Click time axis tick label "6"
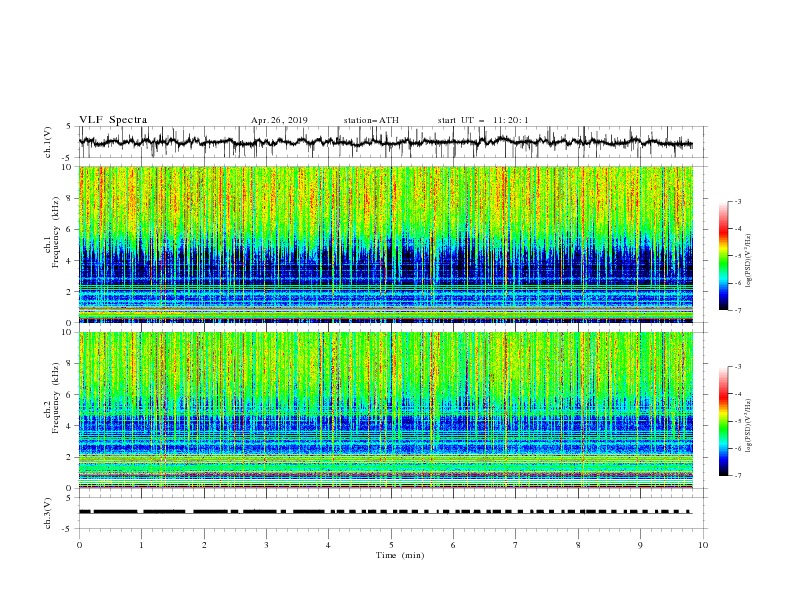 [453, 545]
